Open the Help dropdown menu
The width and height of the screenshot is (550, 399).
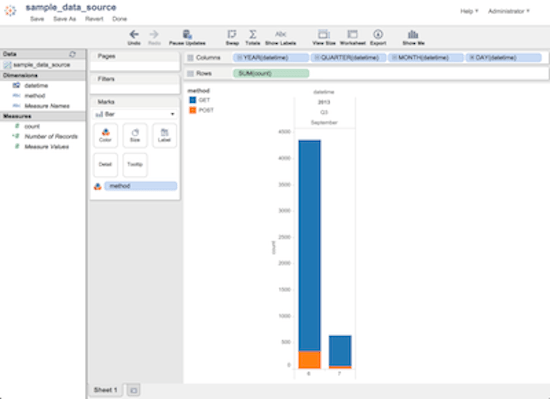coord(469,11)
